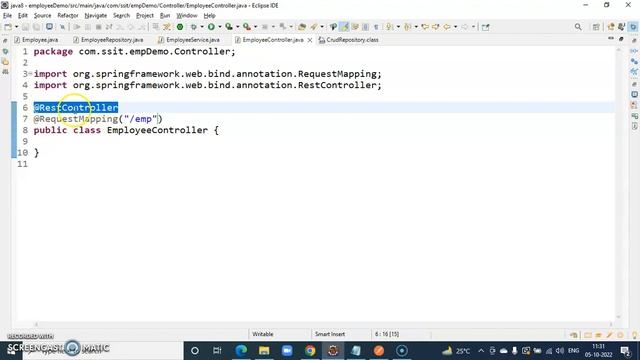Expand the External Tools dropdown arrow
This screenshot has width=640, height=360.
[x=256, y=27]
